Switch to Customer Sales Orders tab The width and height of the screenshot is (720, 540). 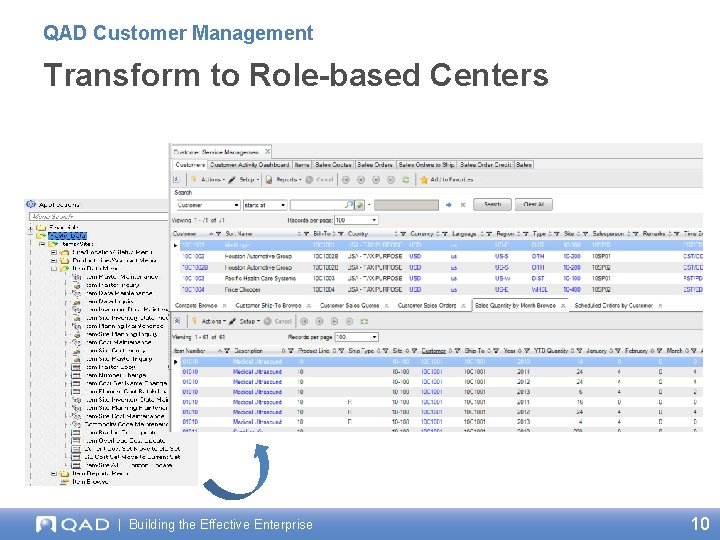coord(427,305)
